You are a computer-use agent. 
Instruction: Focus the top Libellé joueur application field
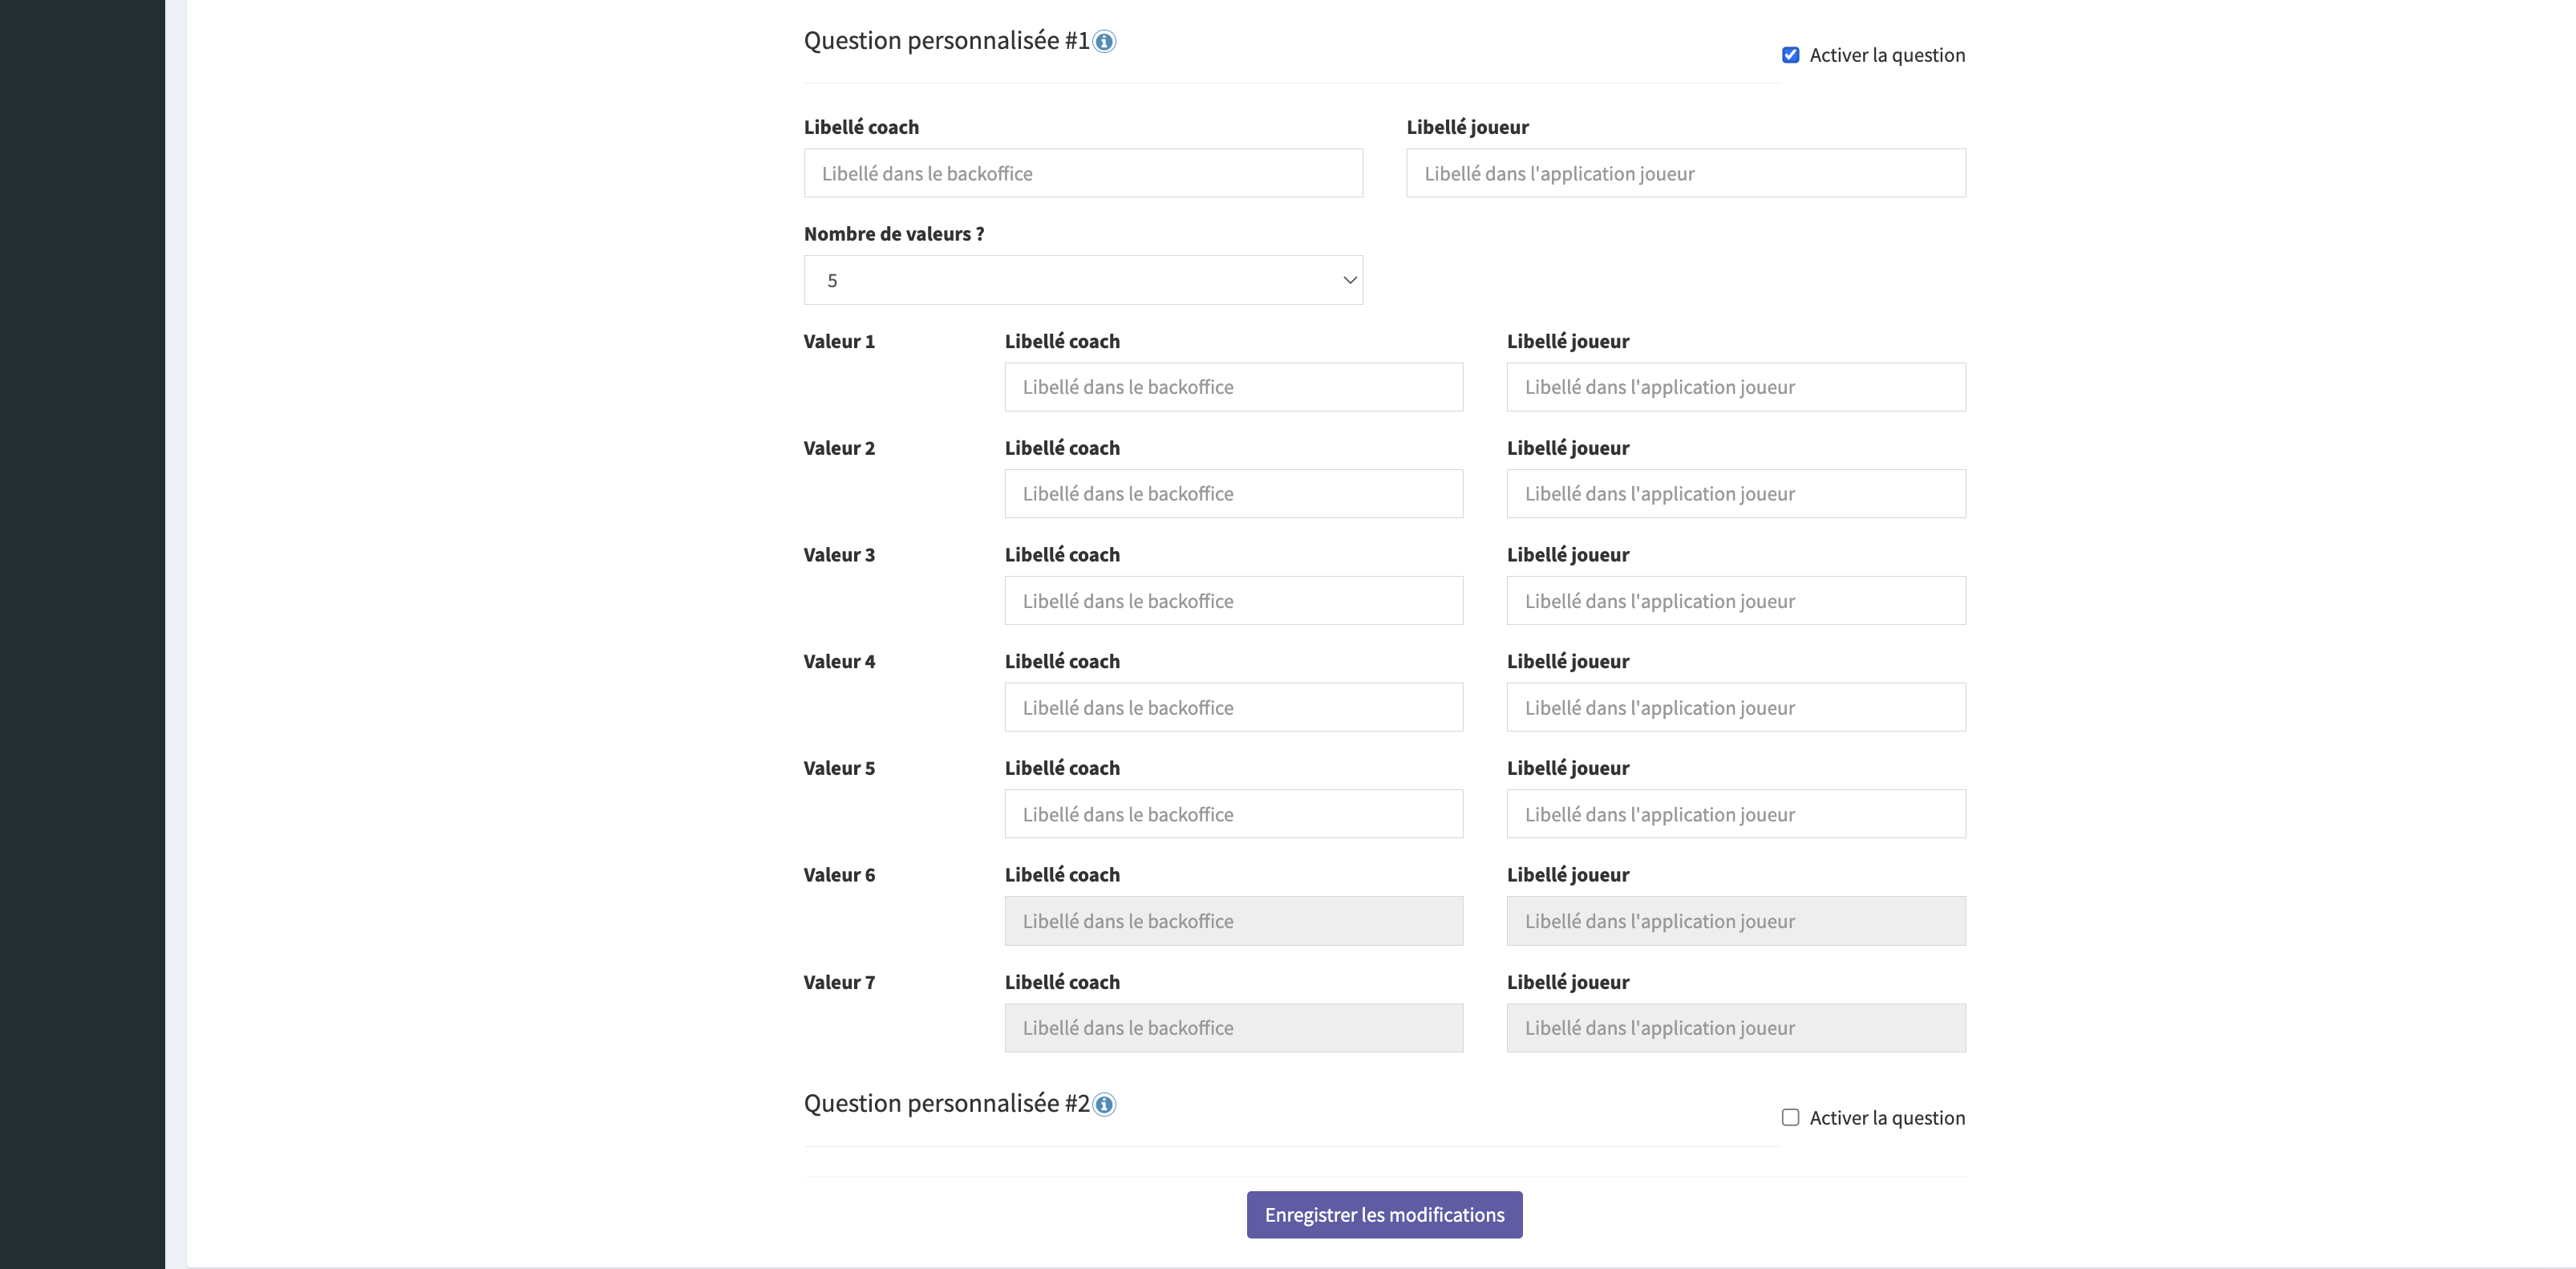pos(1686,173)
